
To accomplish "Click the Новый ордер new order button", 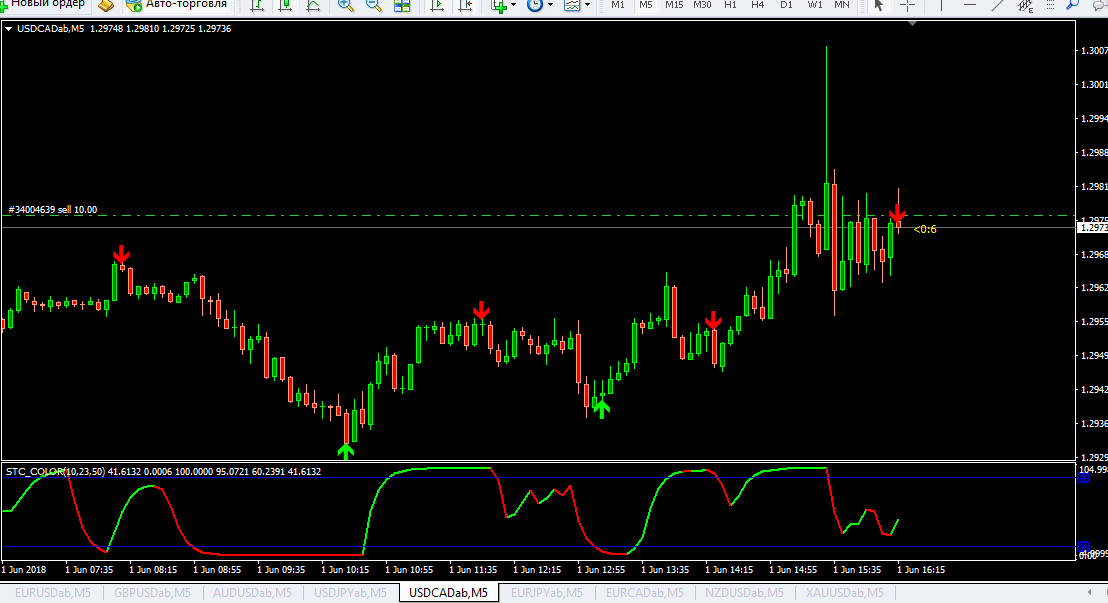I will click(44, 5).
